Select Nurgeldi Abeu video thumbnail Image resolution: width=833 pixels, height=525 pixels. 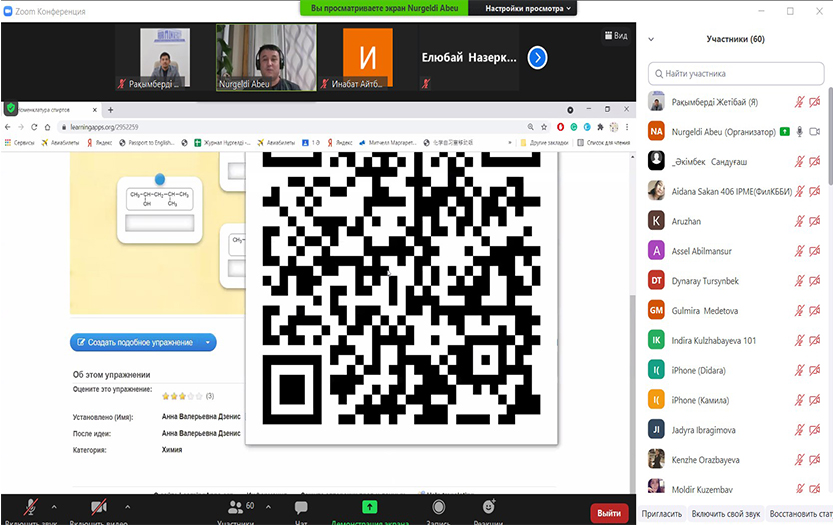(x=266, y=57)
